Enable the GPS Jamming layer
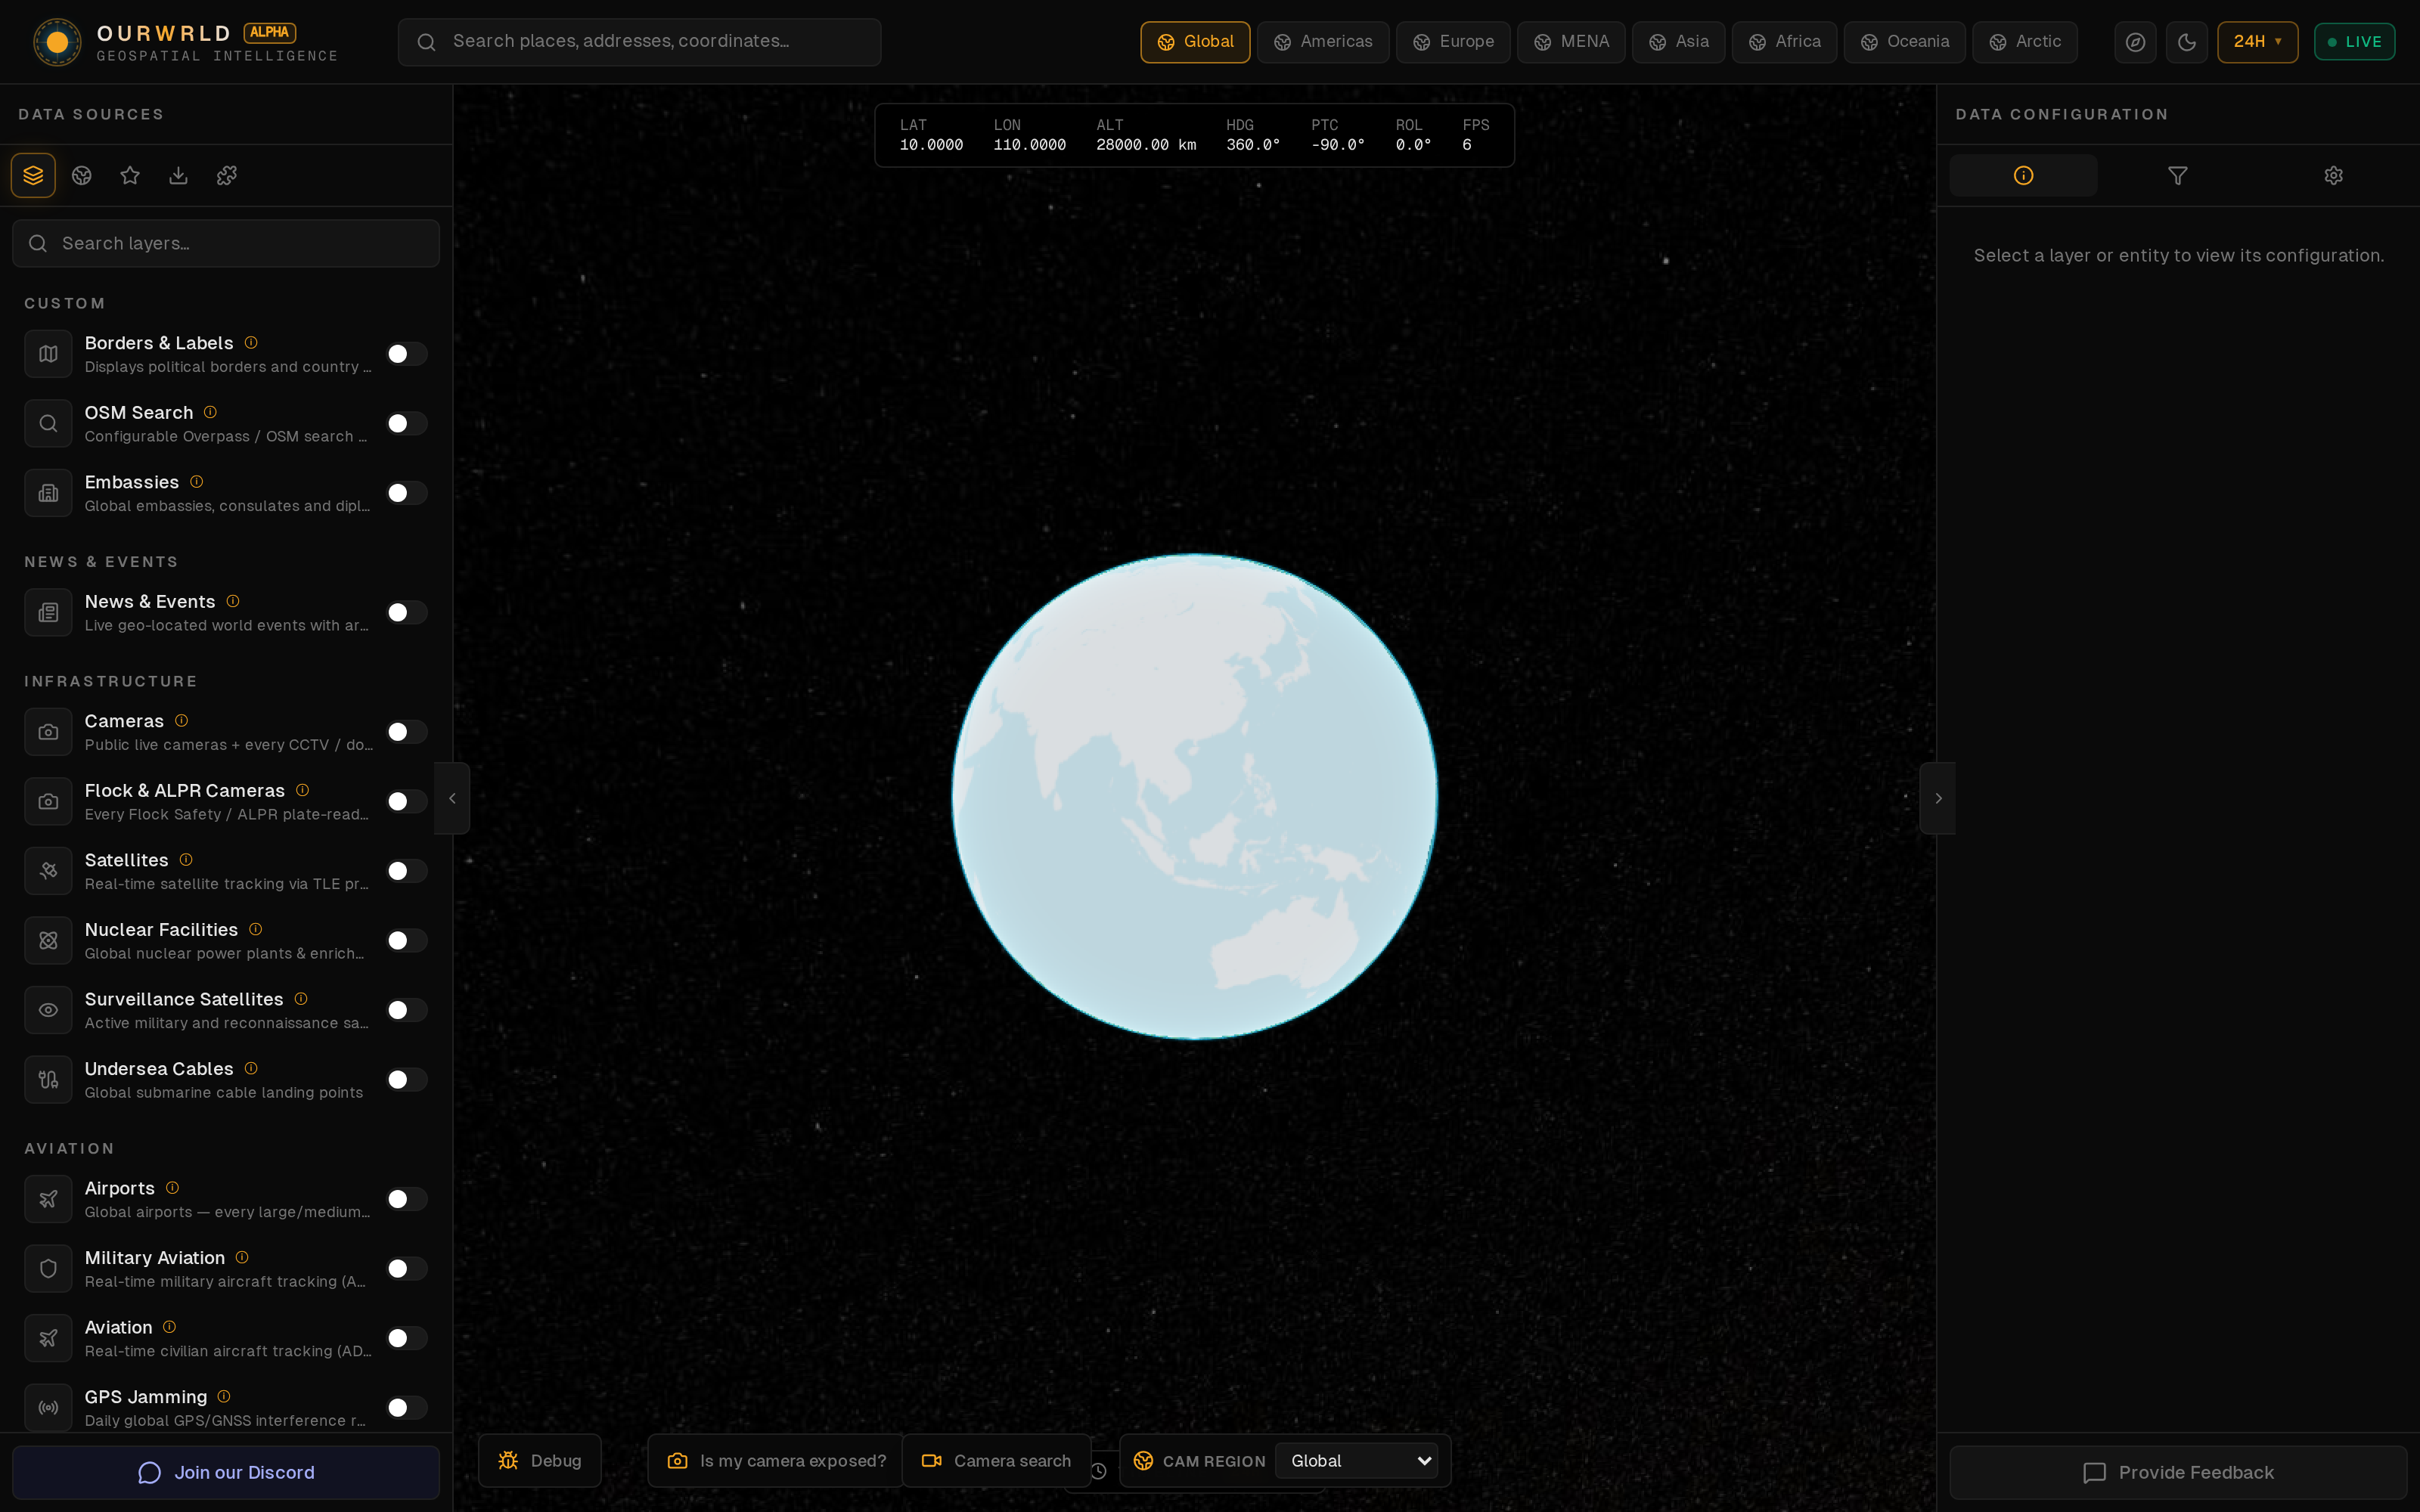 tap(407, 1407)
